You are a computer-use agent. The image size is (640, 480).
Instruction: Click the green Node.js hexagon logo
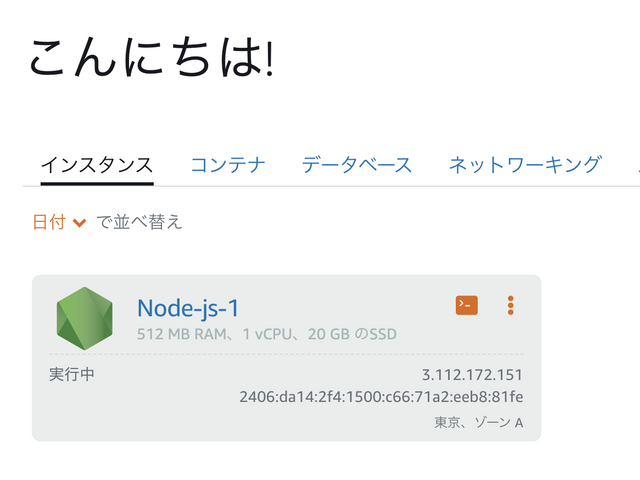point(84,318)
